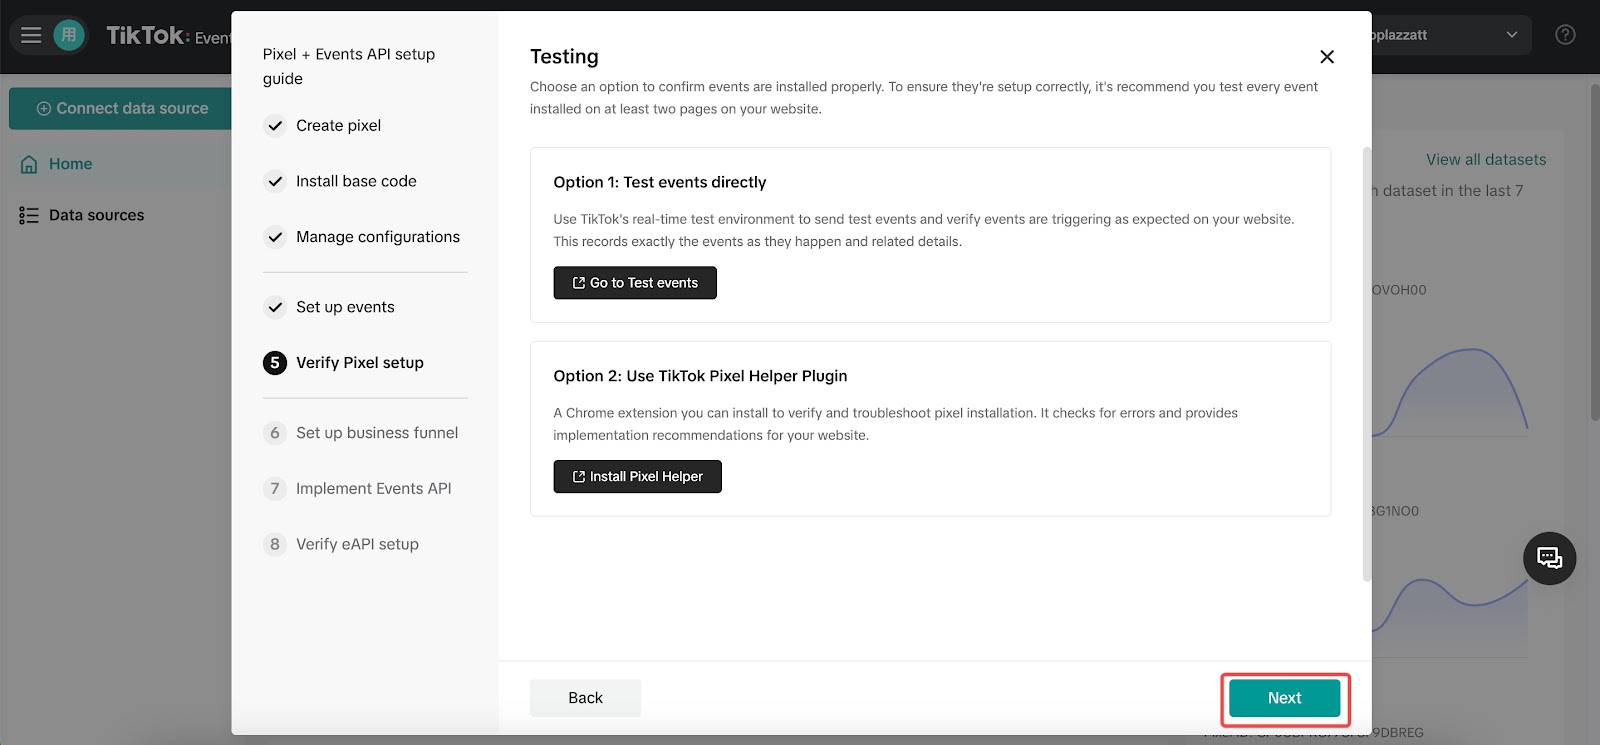Click the page's right-edge scrollbar

tap(1594, 252)
